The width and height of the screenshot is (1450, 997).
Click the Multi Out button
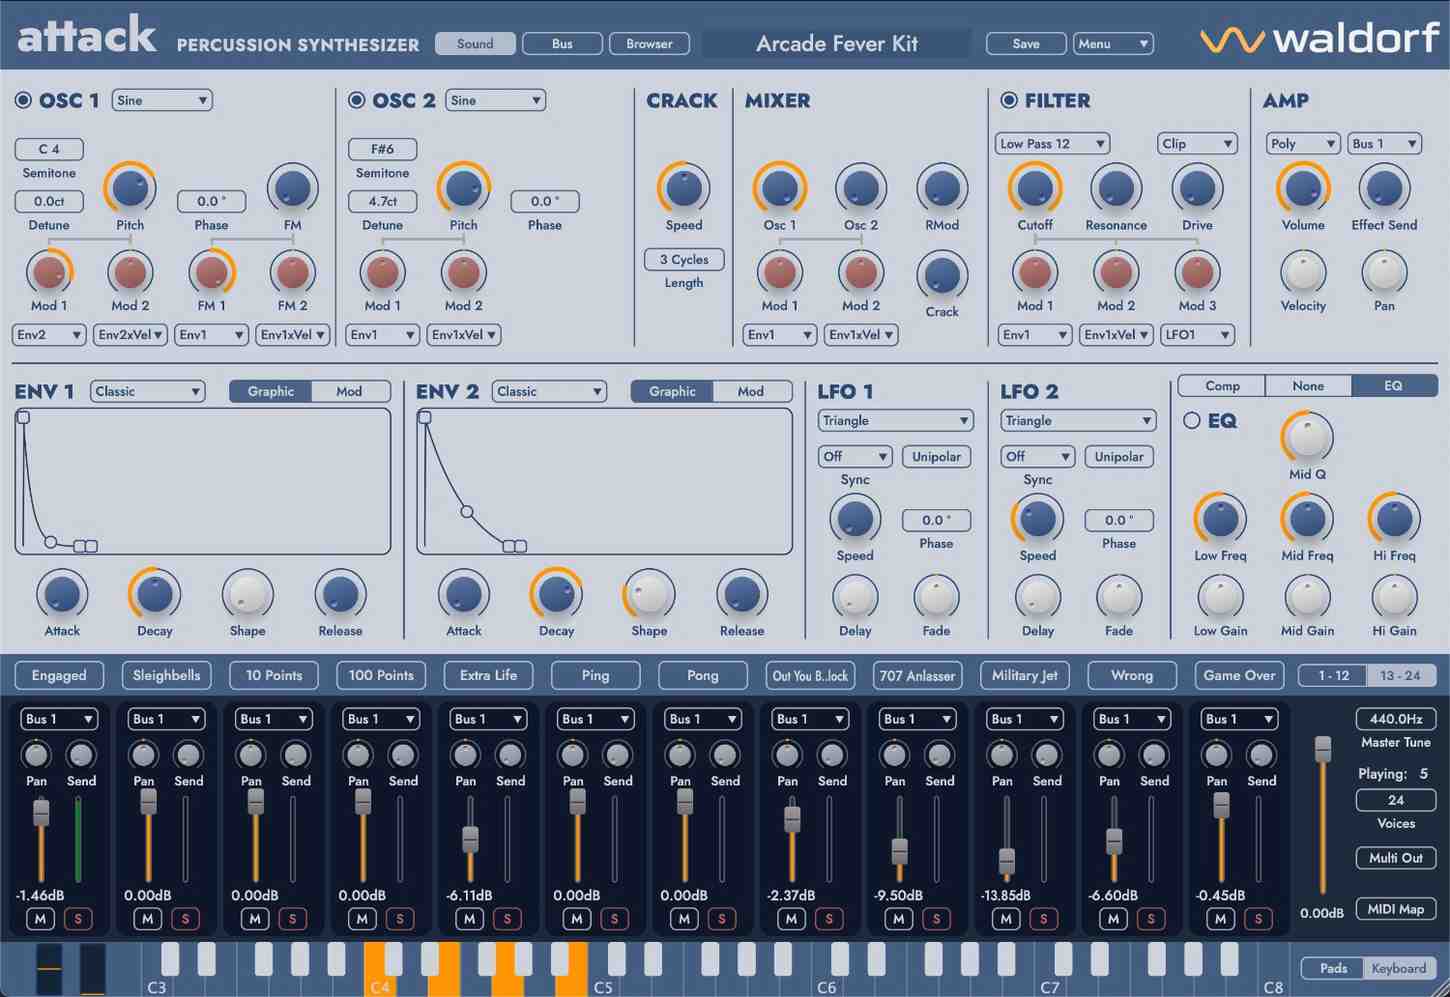(1395, 857)
